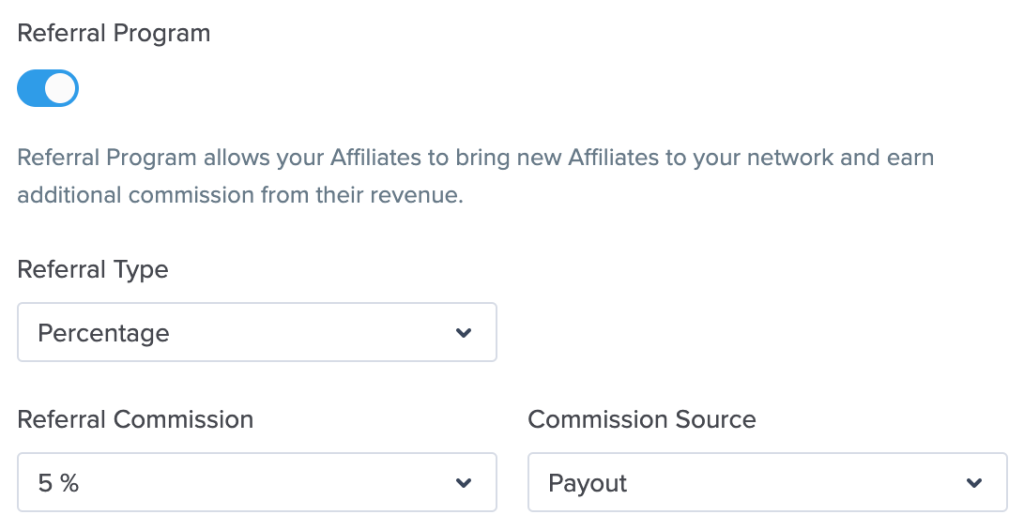Image resolution: width=1024 pixels, height=530 pixels.
Task: Click the "Percentage" selected value
Action: pyautogui.click(x=103, y=333)
